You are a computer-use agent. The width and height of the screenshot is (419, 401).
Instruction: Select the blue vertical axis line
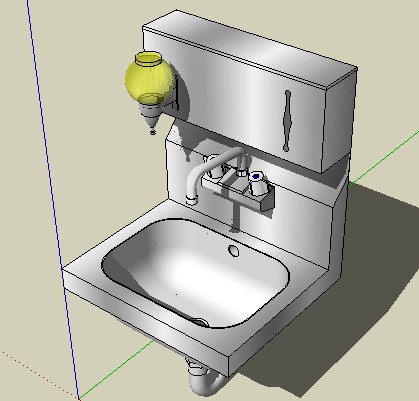tap(53, 200)
